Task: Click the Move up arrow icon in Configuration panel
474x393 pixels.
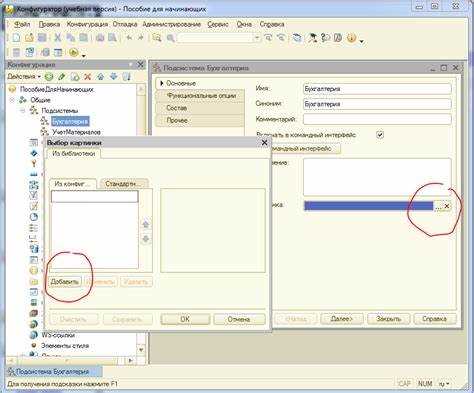Action: 101,77
